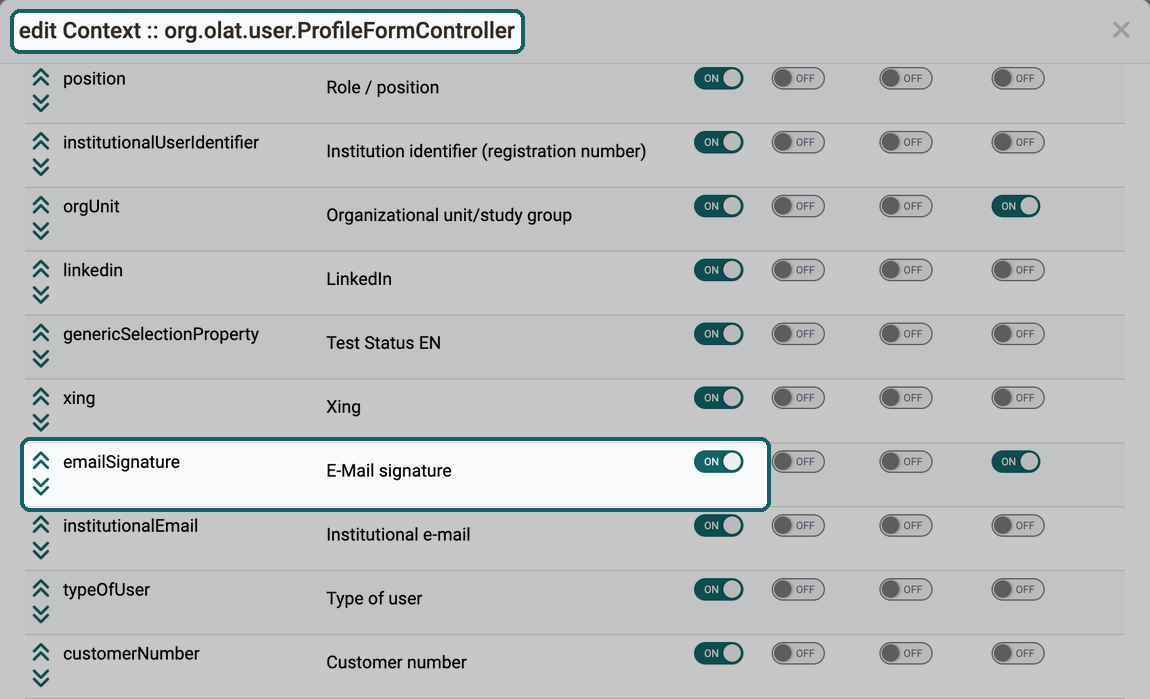Toggle first ON switch for institutionalEmail
This screenshot has height=699, width=1150.
[x=719, y=525]
